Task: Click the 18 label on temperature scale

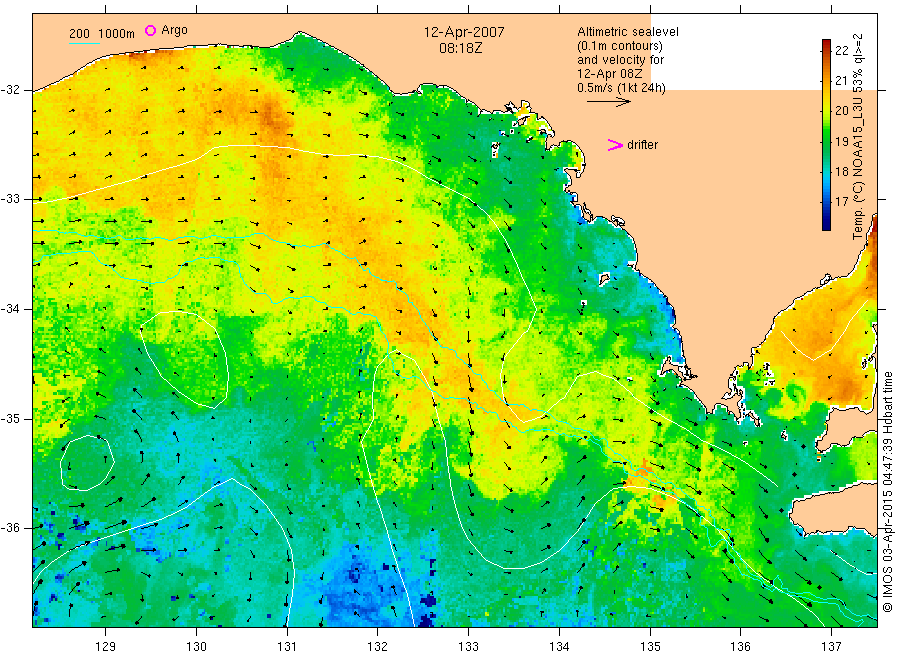Action: point(841,171)
